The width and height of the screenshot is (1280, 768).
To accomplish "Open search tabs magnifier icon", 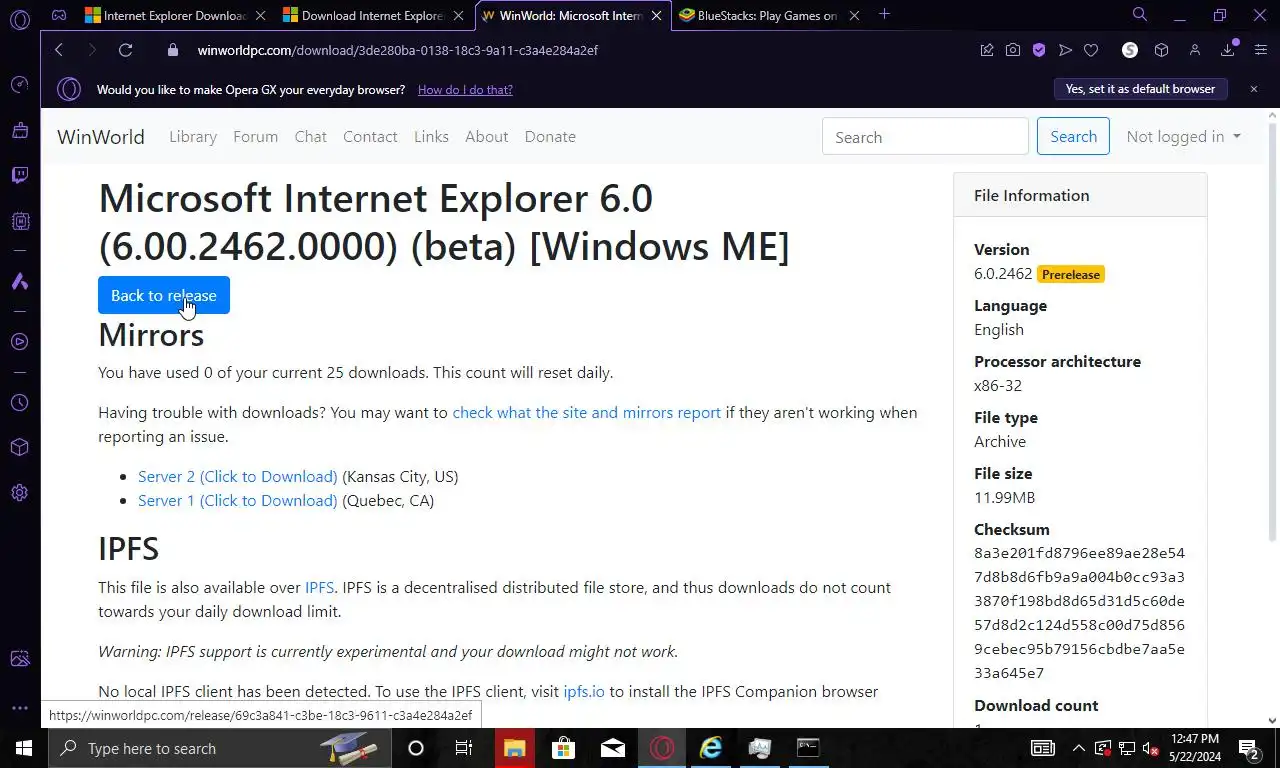I will [1139, 15].
